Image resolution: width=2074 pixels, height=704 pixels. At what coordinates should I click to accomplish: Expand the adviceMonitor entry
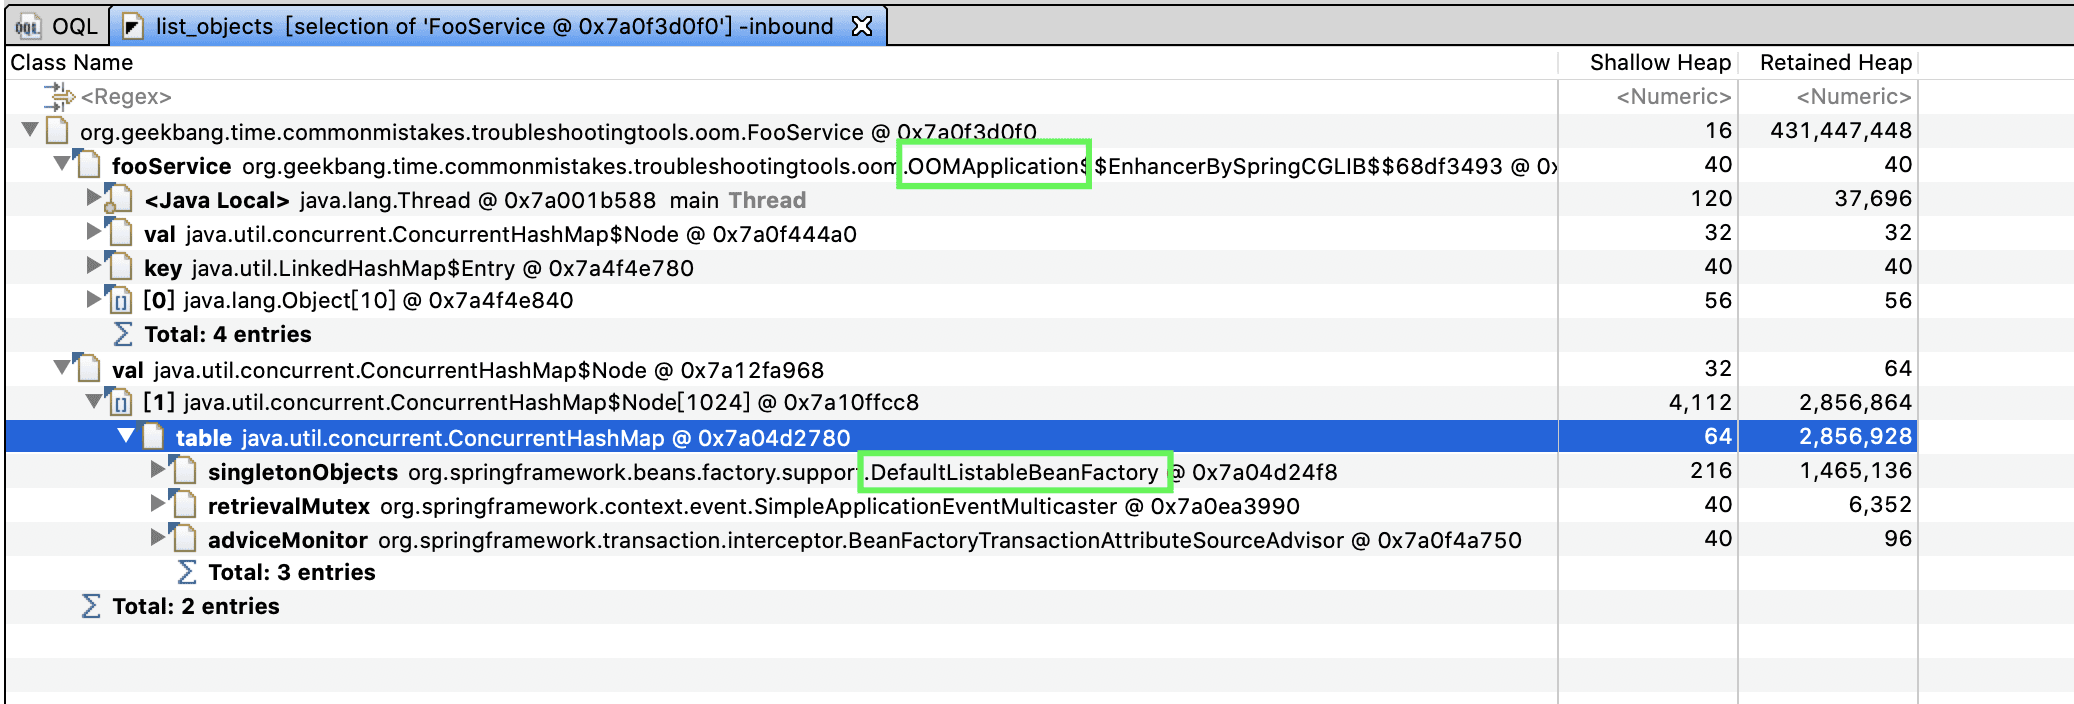pos(158,538)
